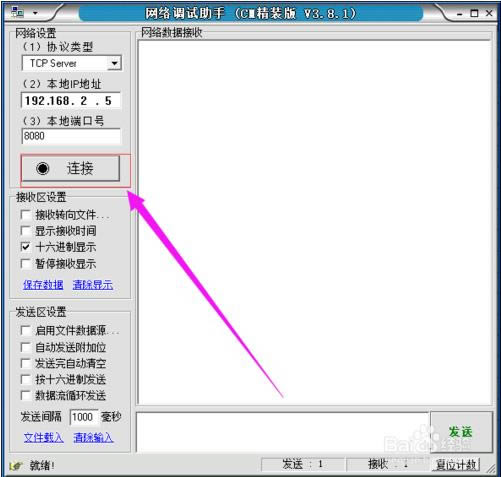Click the send interval field showing 1000
Image resolution: width=501 pixels, height=477 pixels.
click(x=84, y=417)
